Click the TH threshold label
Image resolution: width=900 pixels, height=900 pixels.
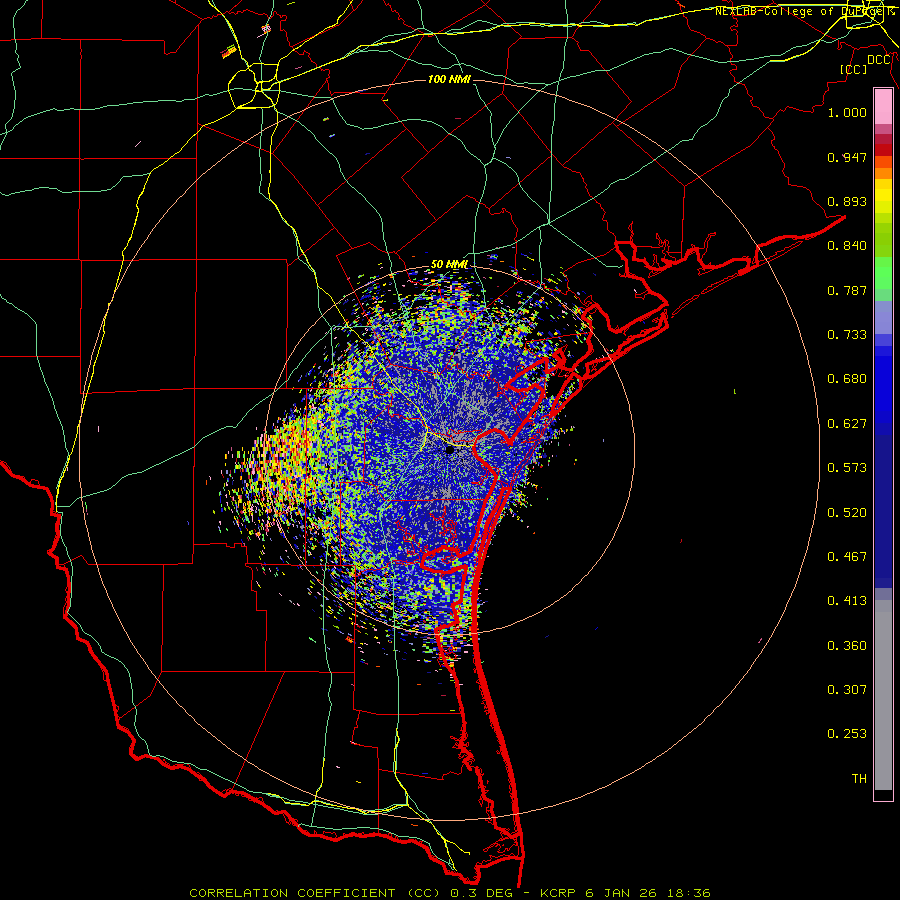pos(859,779)
